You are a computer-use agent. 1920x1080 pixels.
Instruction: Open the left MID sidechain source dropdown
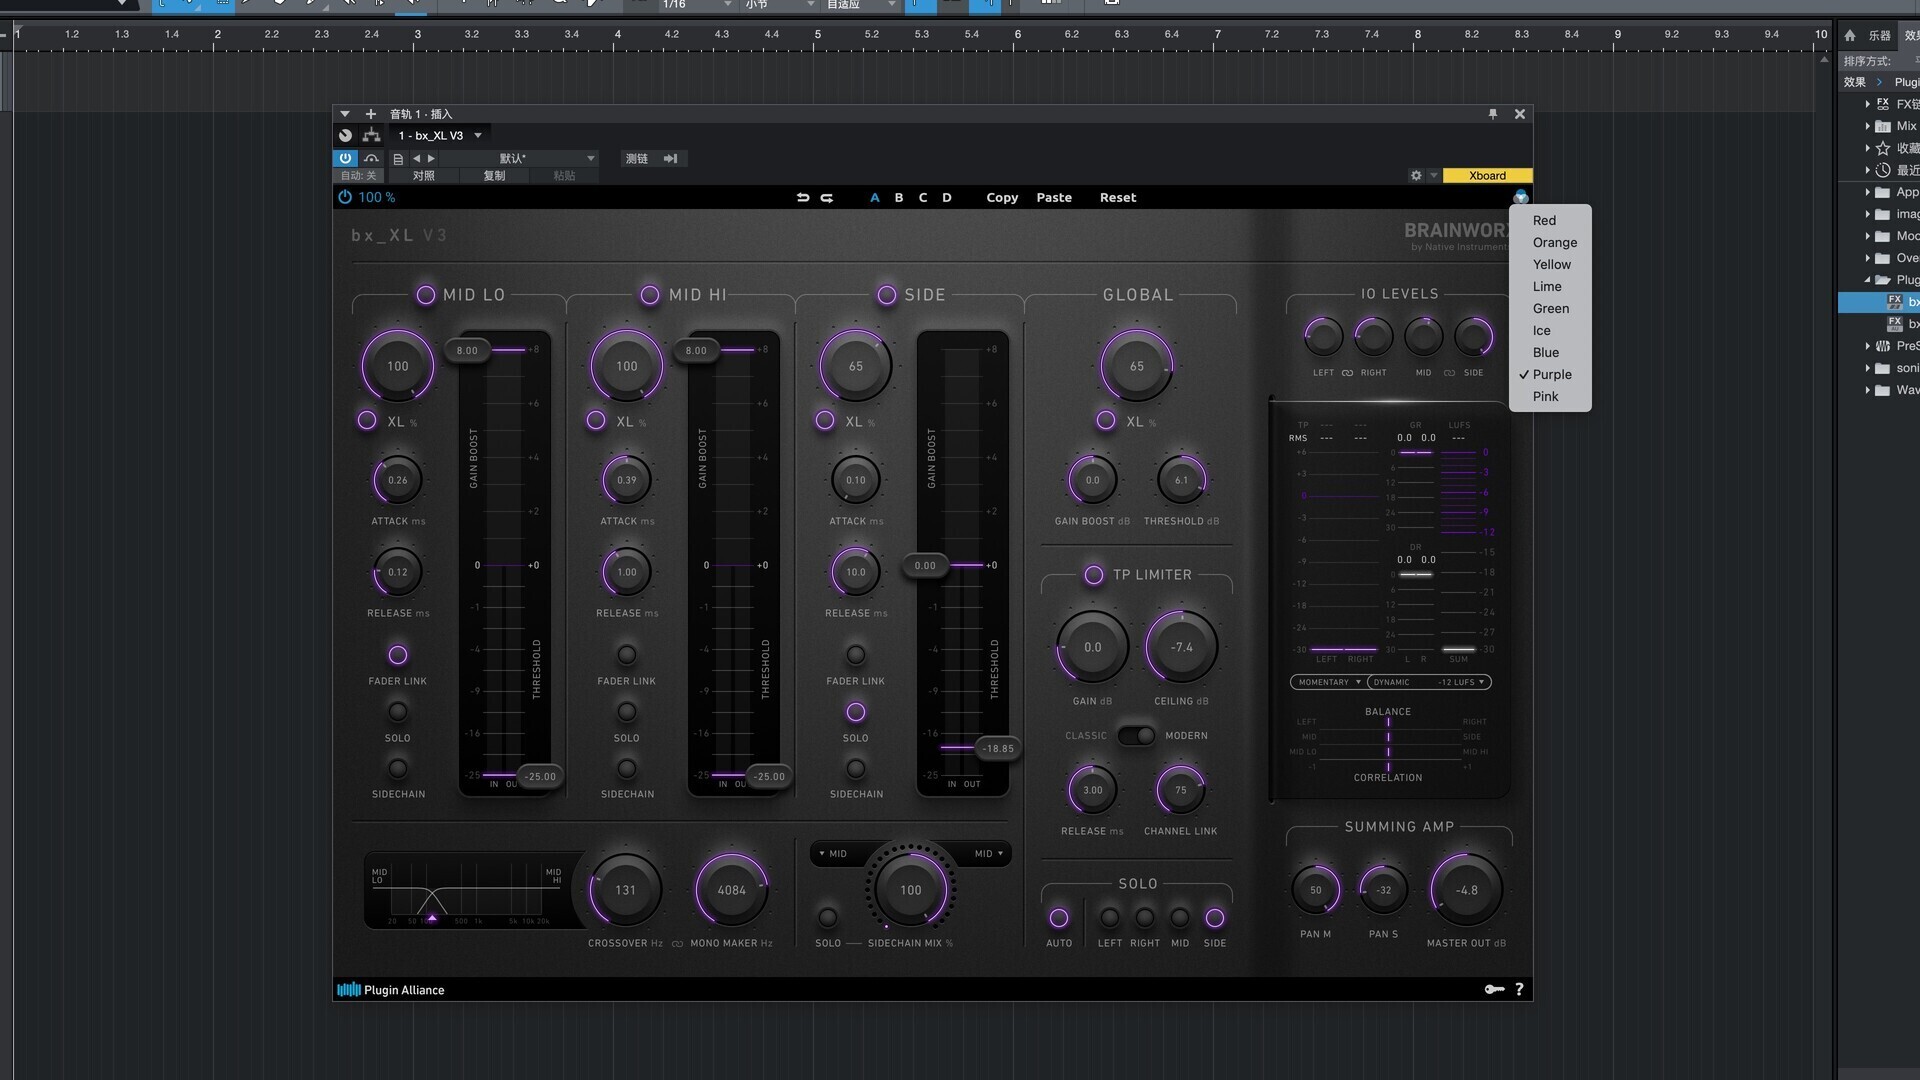(x=833, y=854)
